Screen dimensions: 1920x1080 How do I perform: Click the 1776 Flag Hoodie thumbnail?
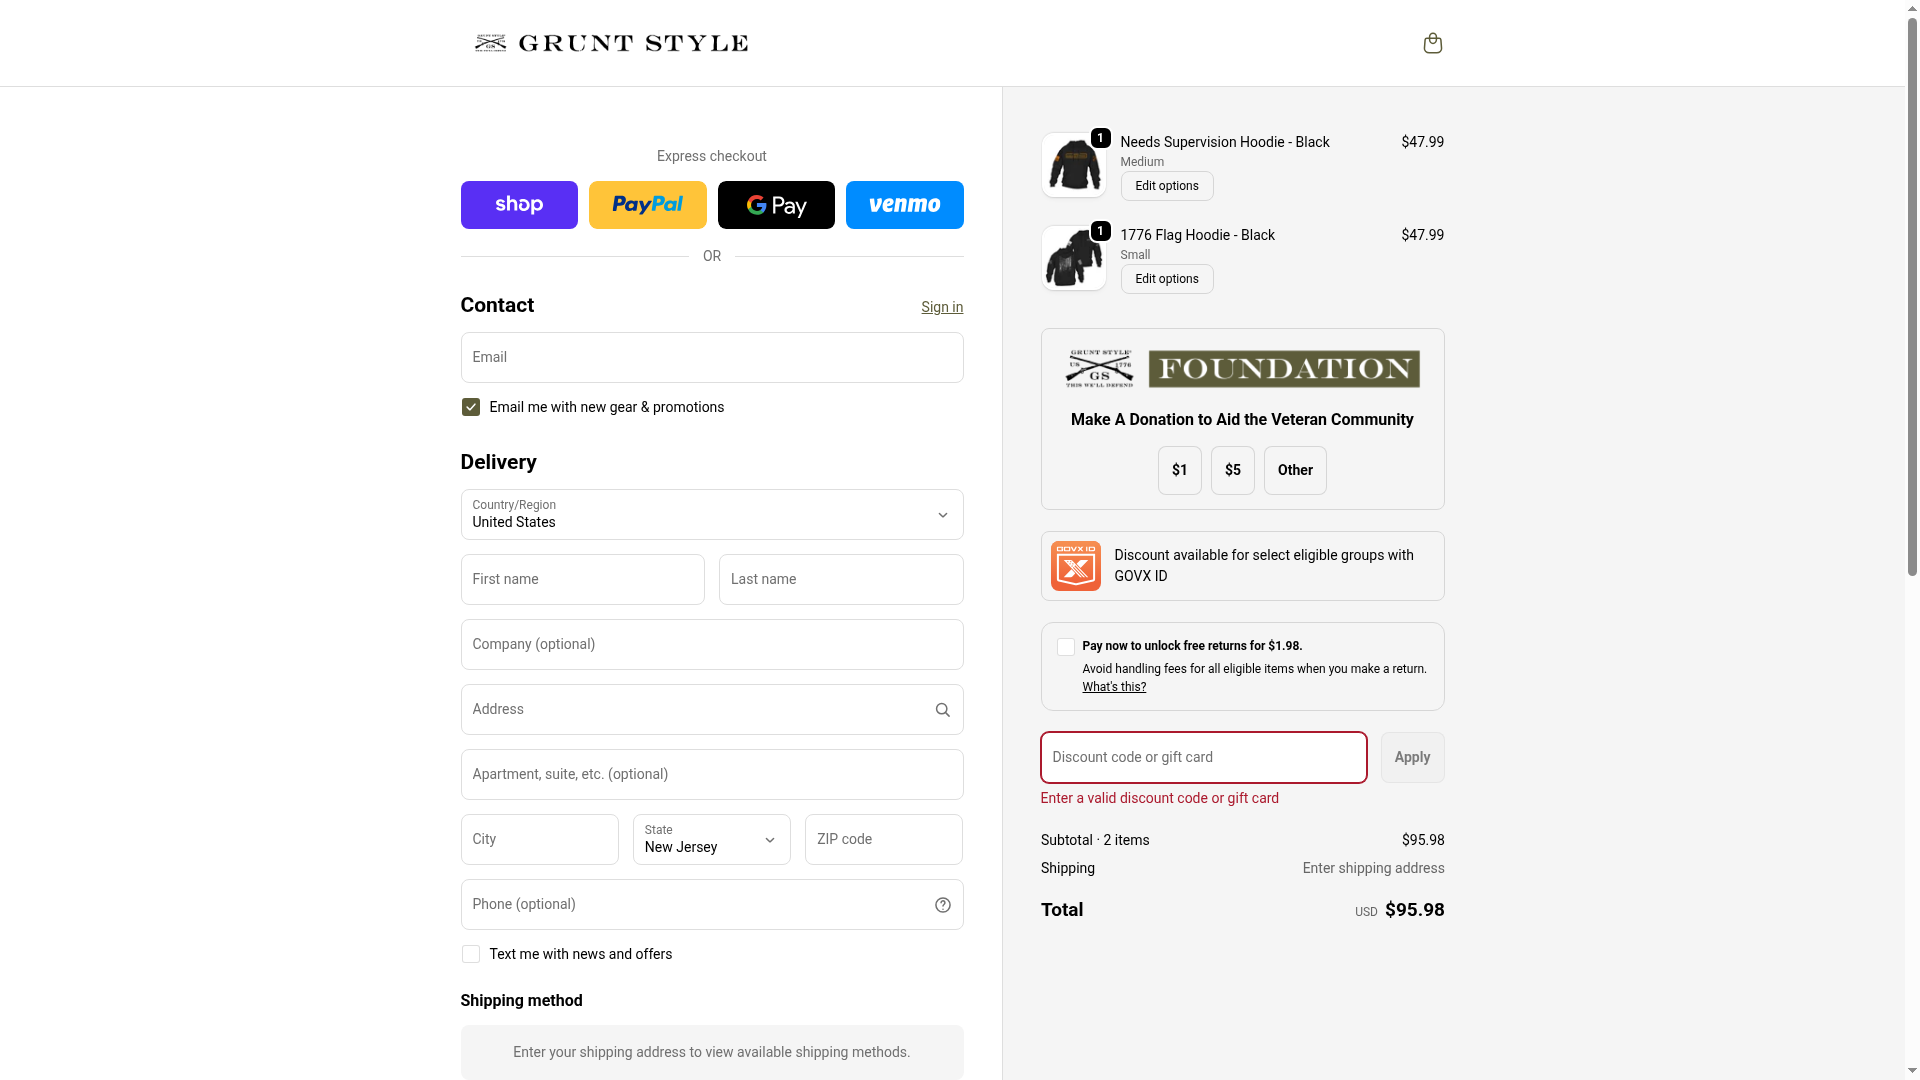point(1073,258)
